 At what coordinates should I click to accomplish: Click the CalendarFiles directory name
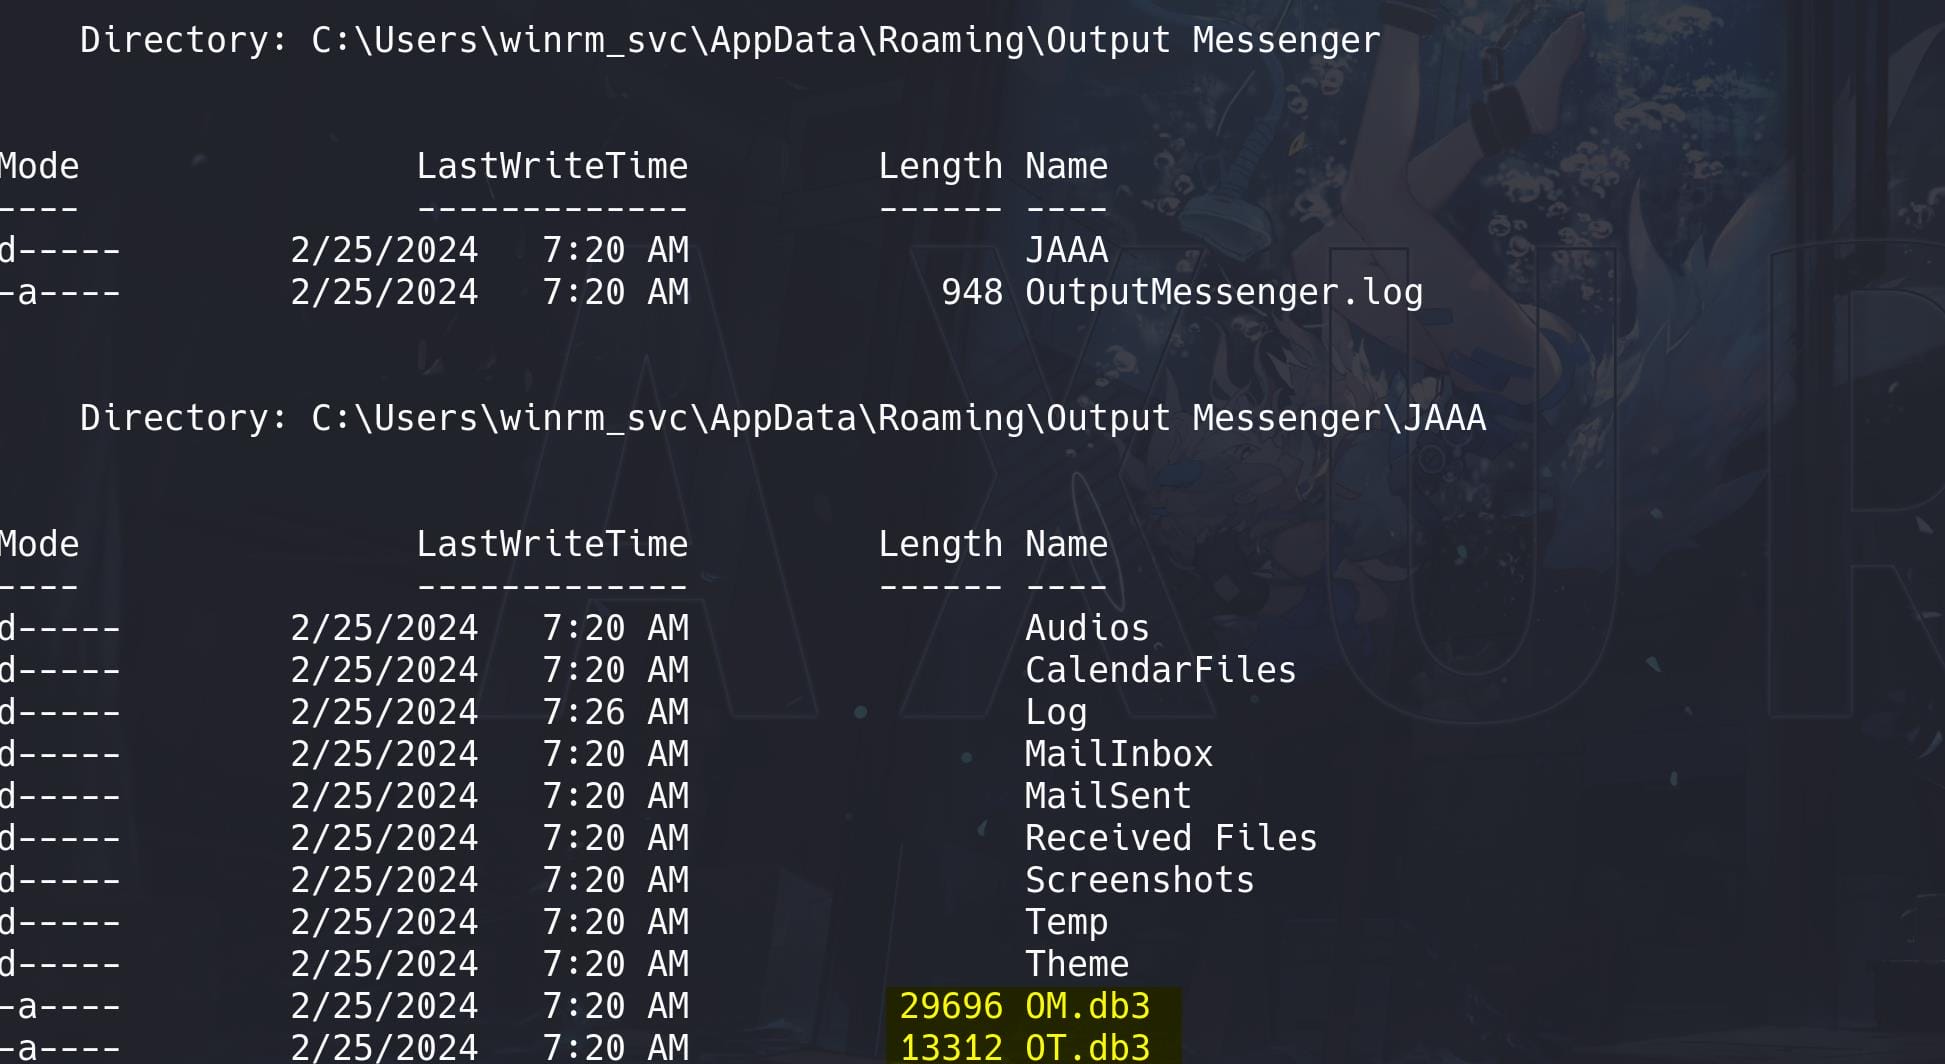coord(1160,670)
